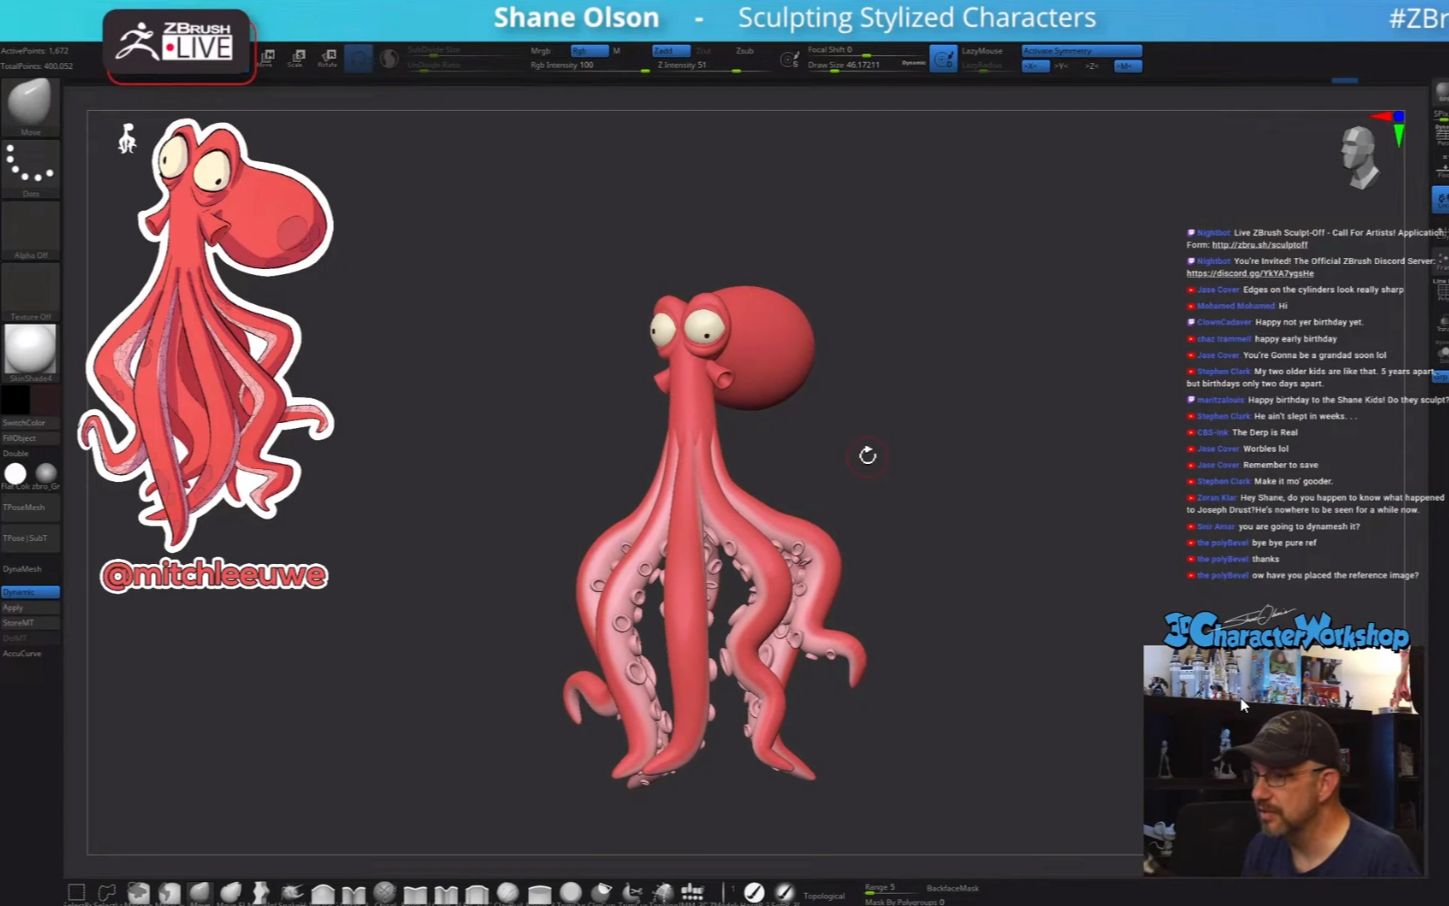Image resolution: width=1449 pixels, height=906 pixels.
Task: Toggle Y axis symmetry
Action: coord(1061,66)
